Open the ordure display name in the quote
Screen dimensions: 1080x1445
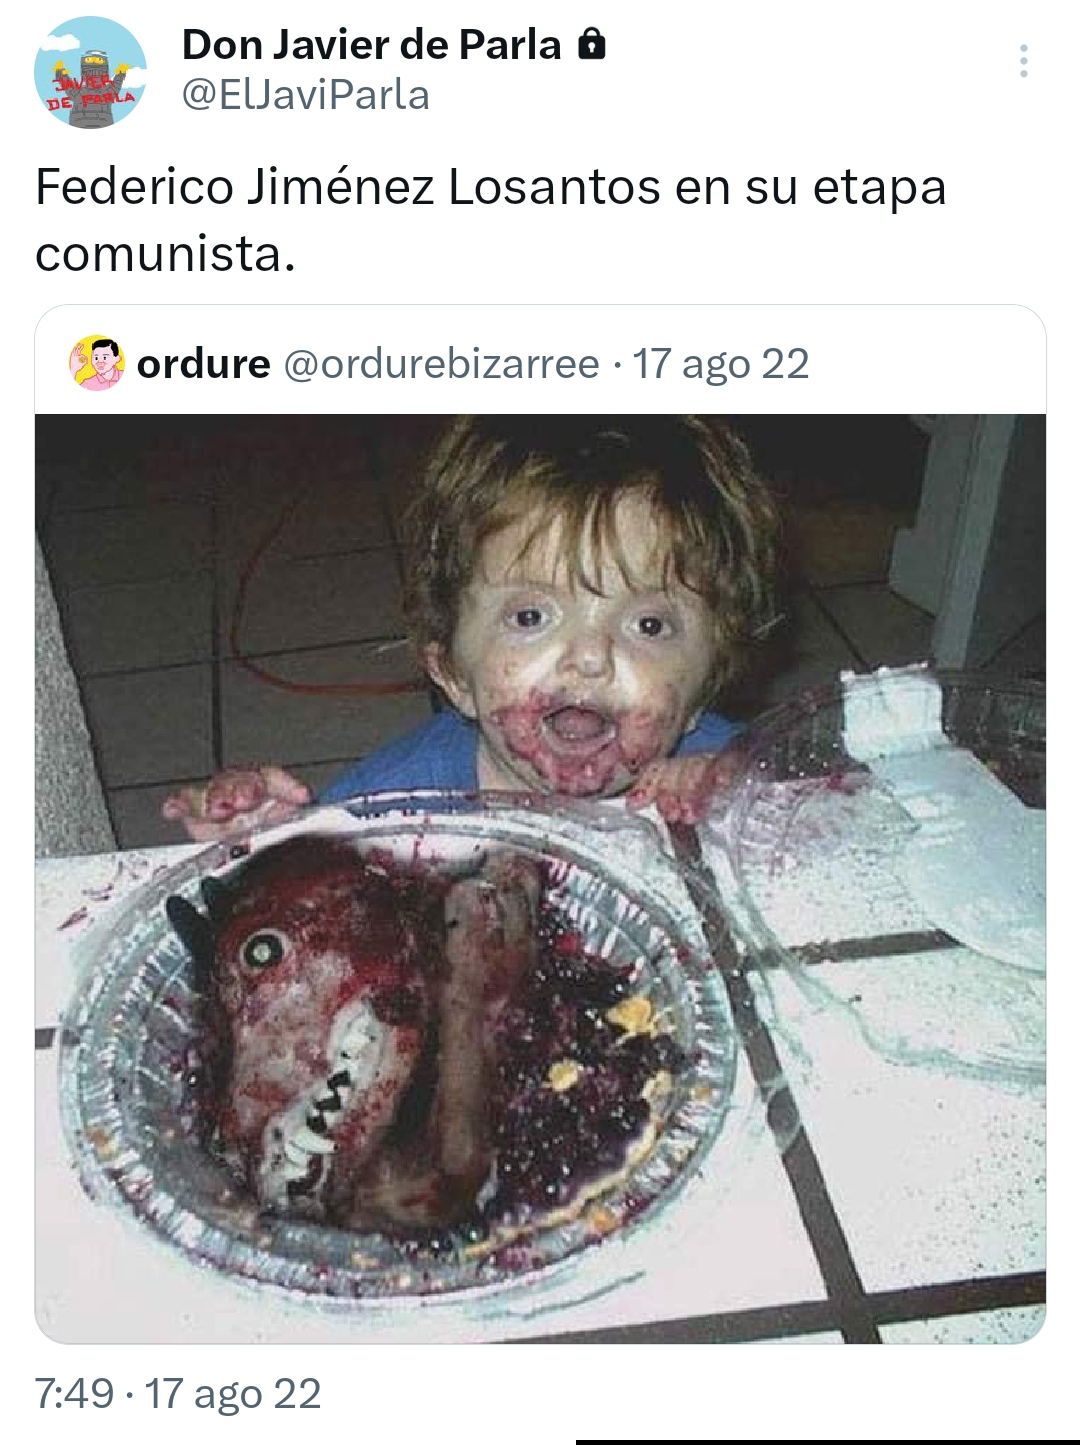click(203, 364)
